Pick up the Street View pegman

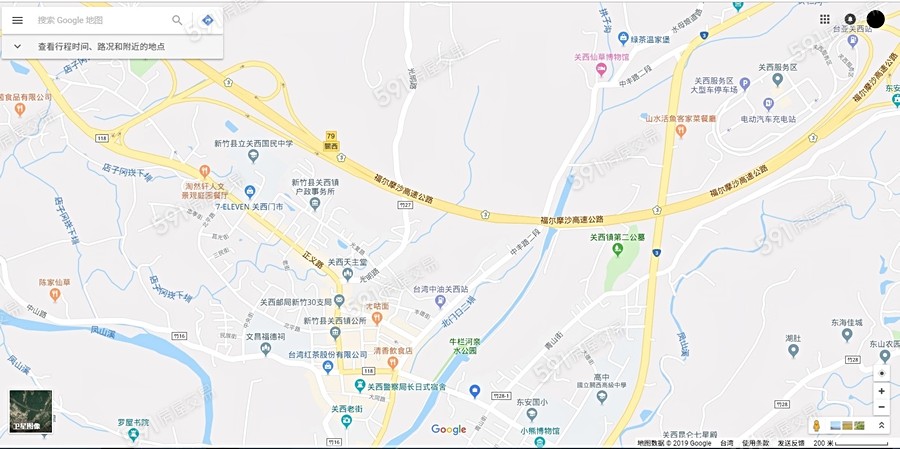pyautogui.click(x=817, y=425)
